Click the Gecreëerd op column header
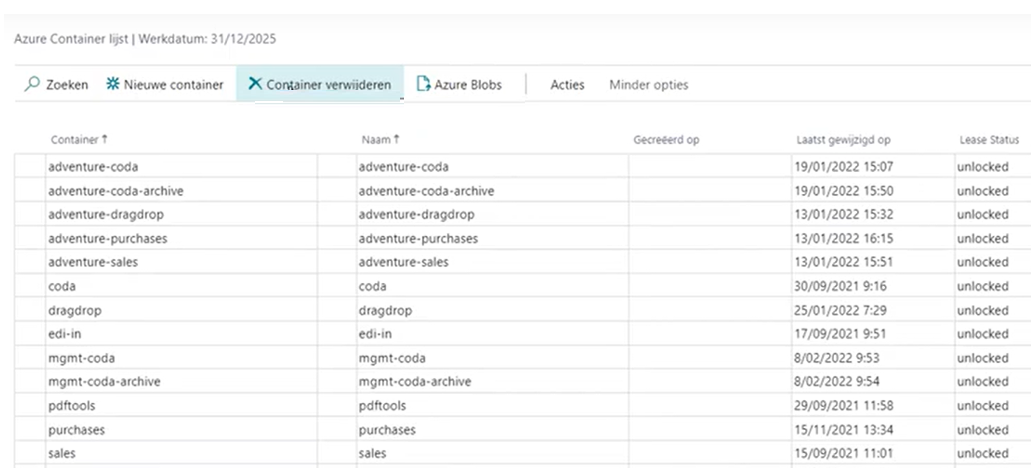 click(666, 140)
